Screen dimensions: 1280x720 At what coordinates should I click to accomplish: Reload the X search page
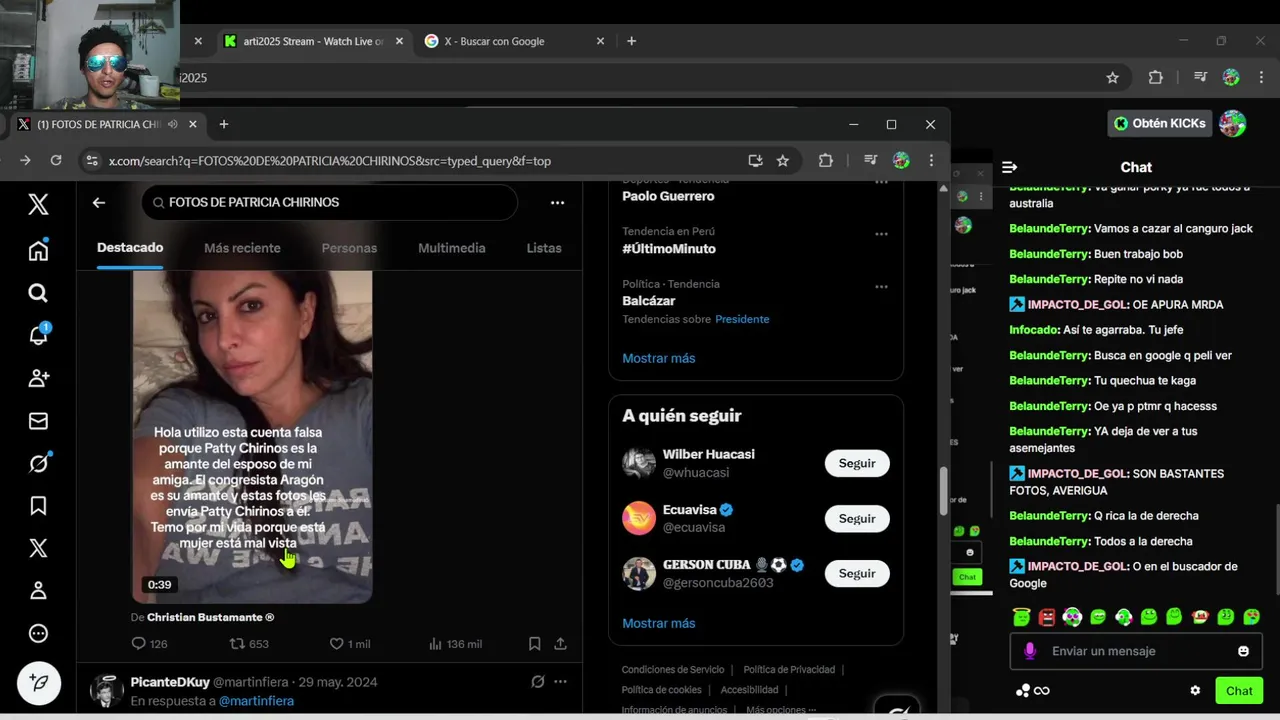pyautogui.click(x=56, y=160)
